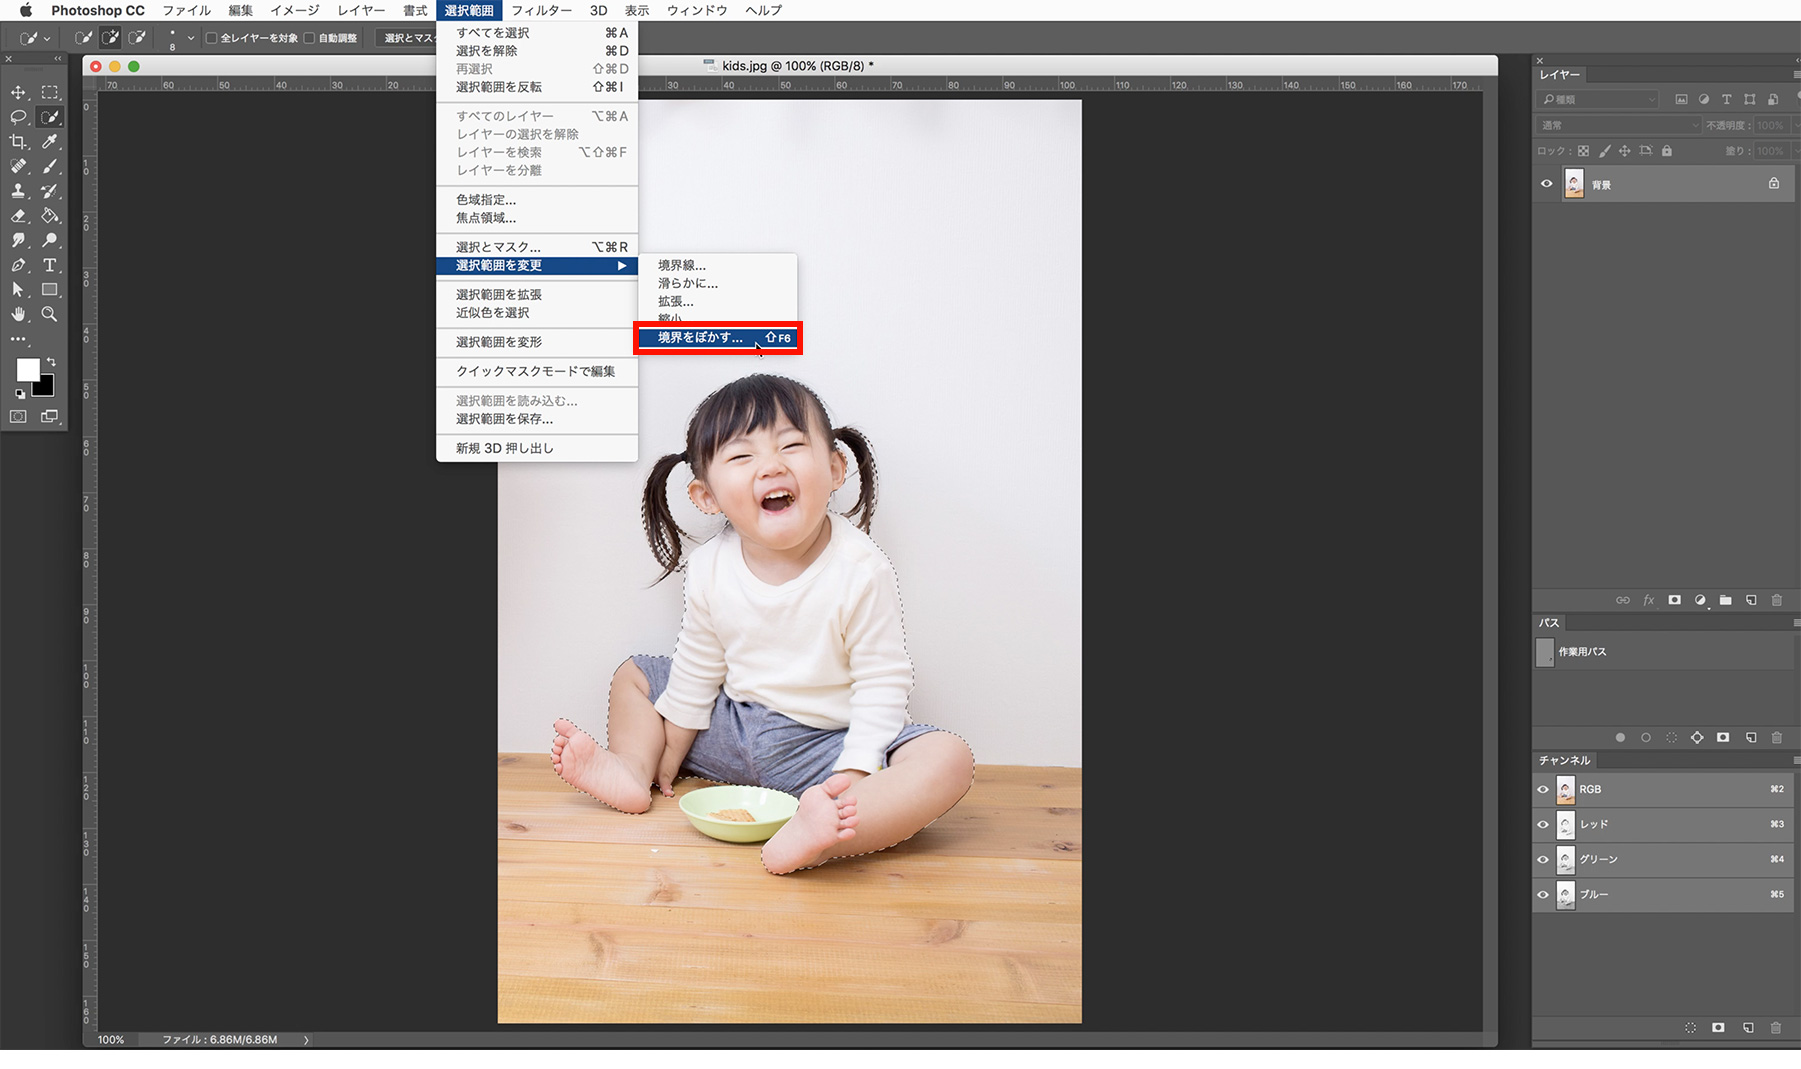The height and width of the screenshot is (1069, 1801).
Task: Select the Lasso tool
Action: 18,117
